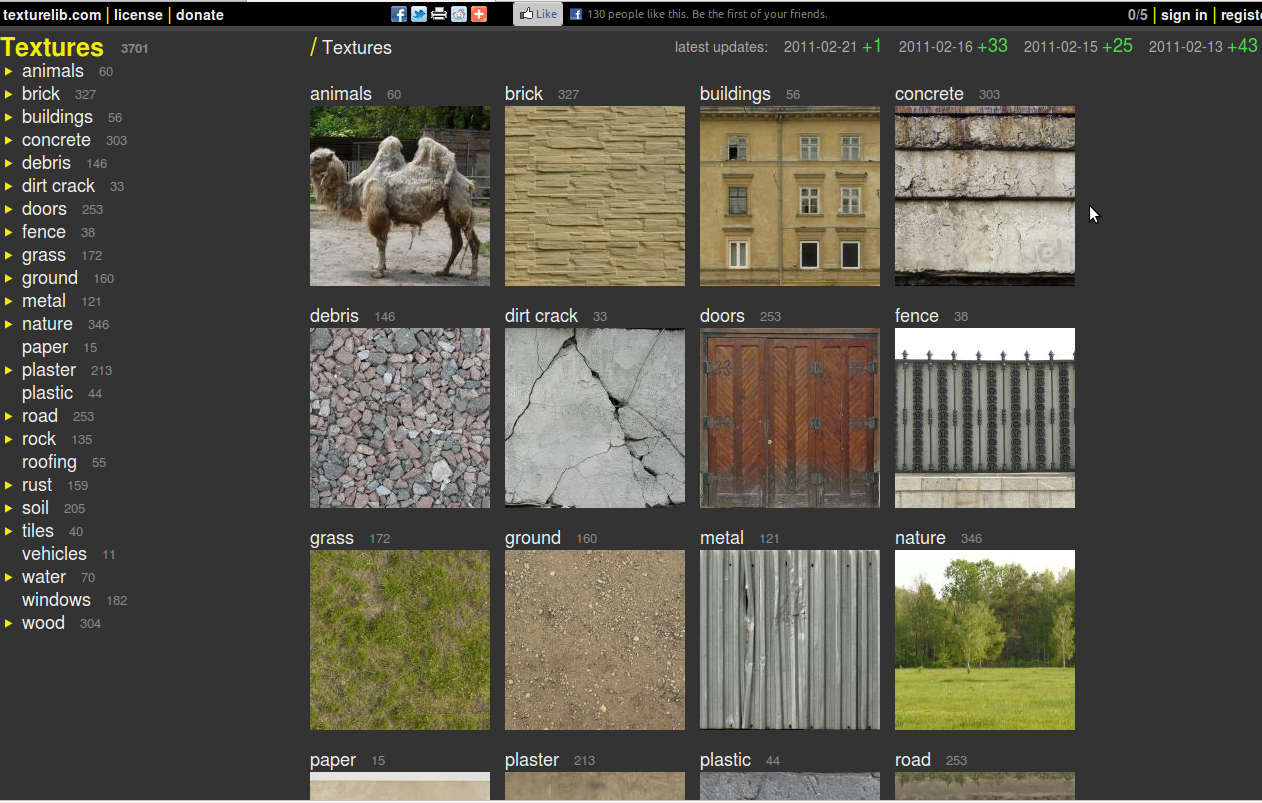The image size is (1262, 803).
Task: Open the 2011-02-13 +43 latest update
Action: click(1203, 46)
